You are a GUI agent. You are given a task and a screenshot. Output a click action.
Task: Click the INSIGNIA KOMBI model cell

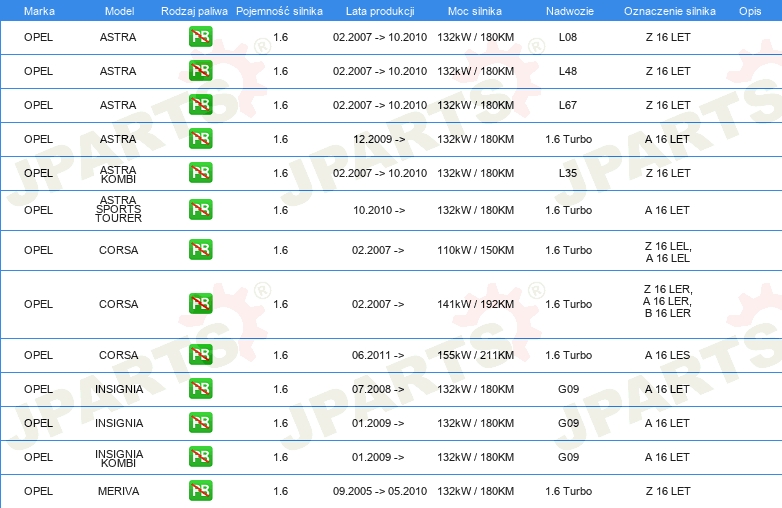point(119,458)
